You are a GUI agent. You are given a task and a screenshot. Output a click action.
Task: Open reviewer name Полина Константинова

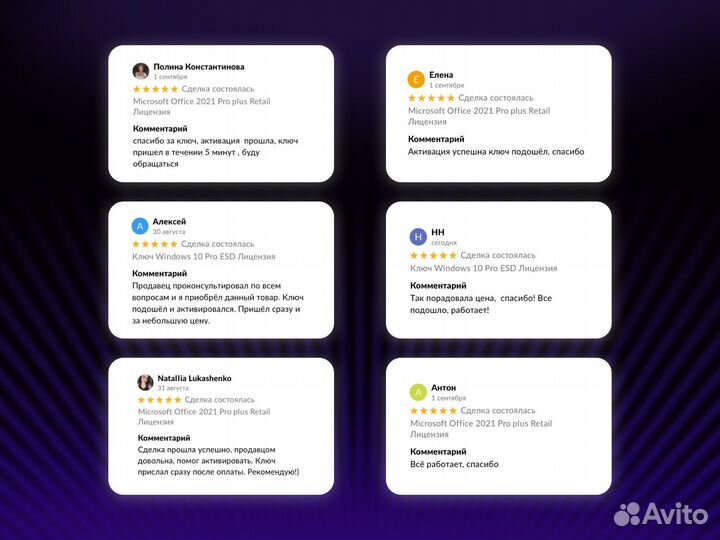point(199,67)
